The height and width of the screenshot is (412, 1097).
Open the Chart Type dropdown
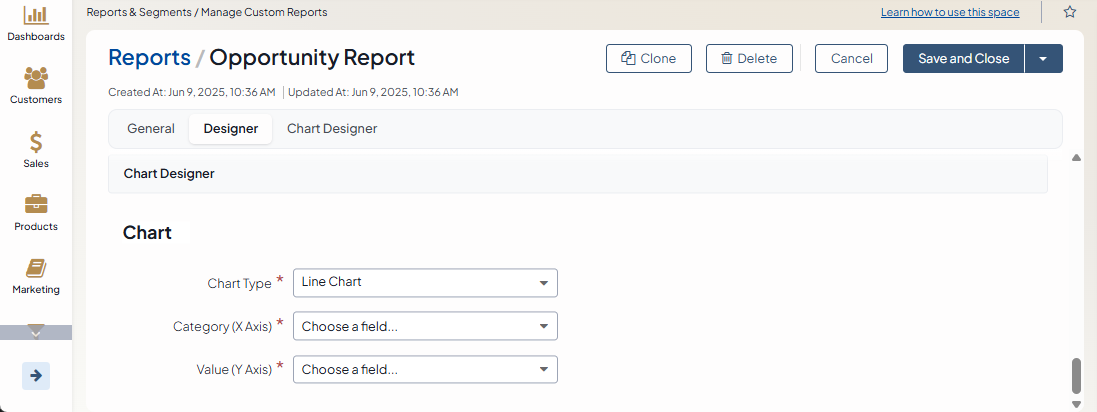coord(425,283)
